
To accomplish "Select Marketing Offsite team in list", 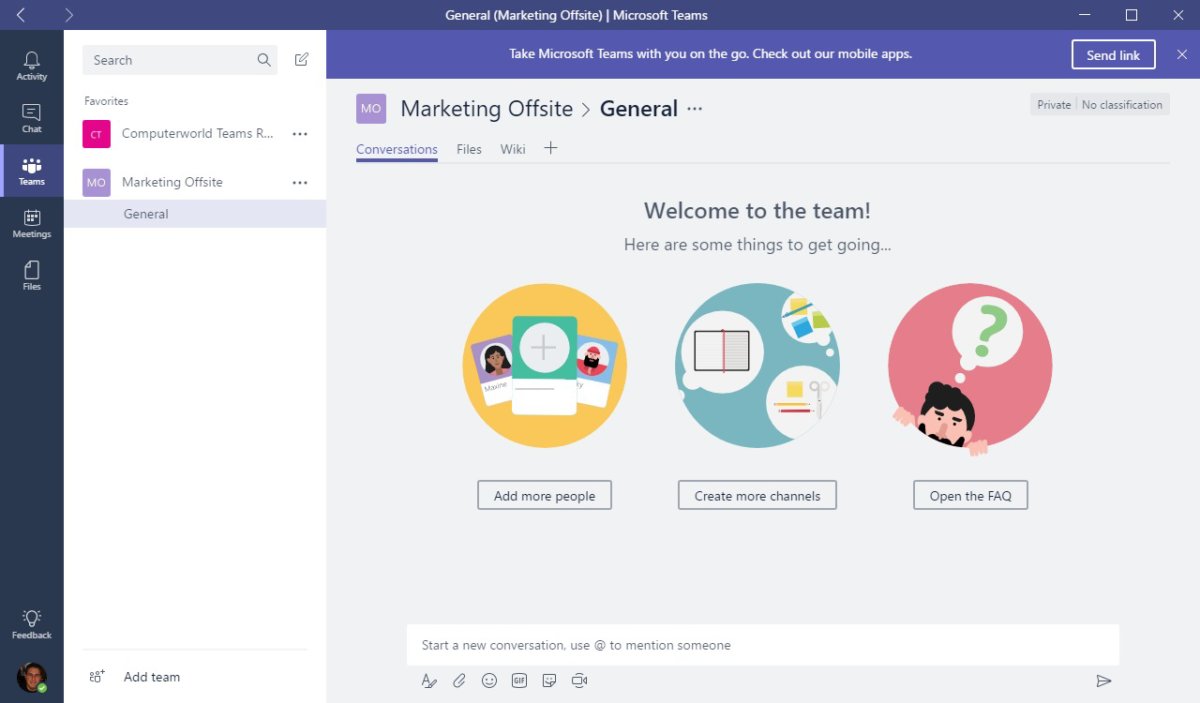I will point(172,182).
